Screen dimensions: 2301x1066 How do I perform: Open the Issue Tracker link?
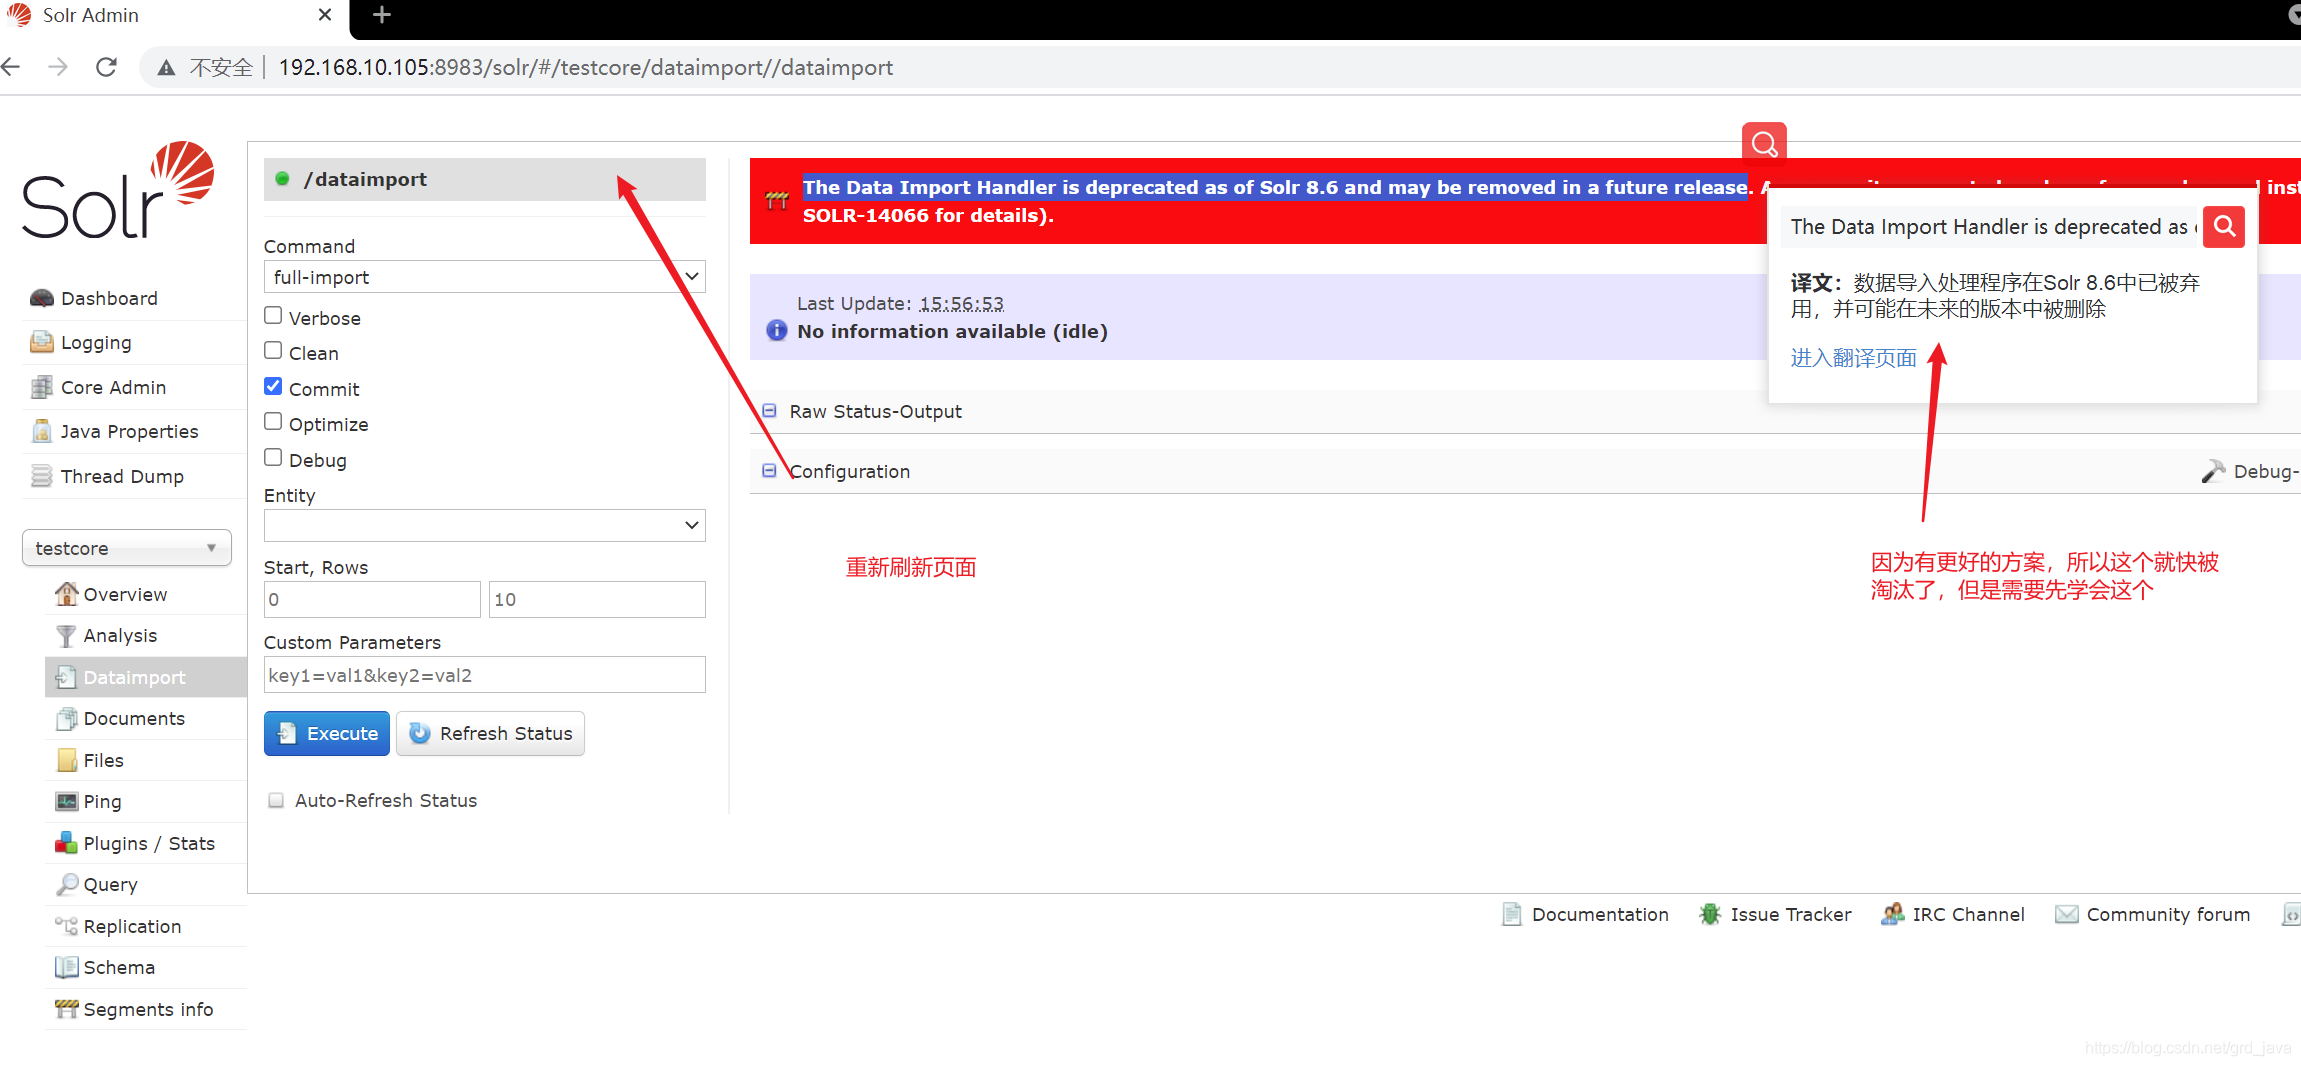click(x=1791, y=914)
